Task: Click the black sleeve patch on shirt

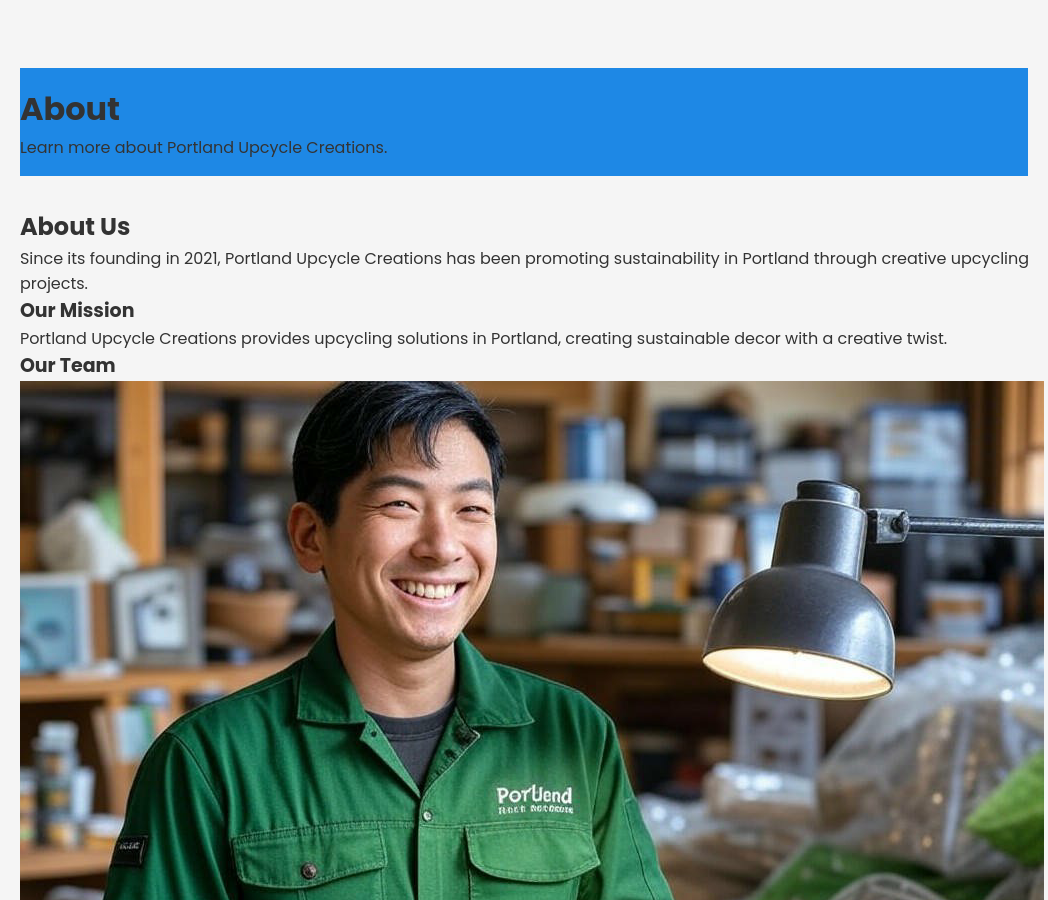Action: 129,849
